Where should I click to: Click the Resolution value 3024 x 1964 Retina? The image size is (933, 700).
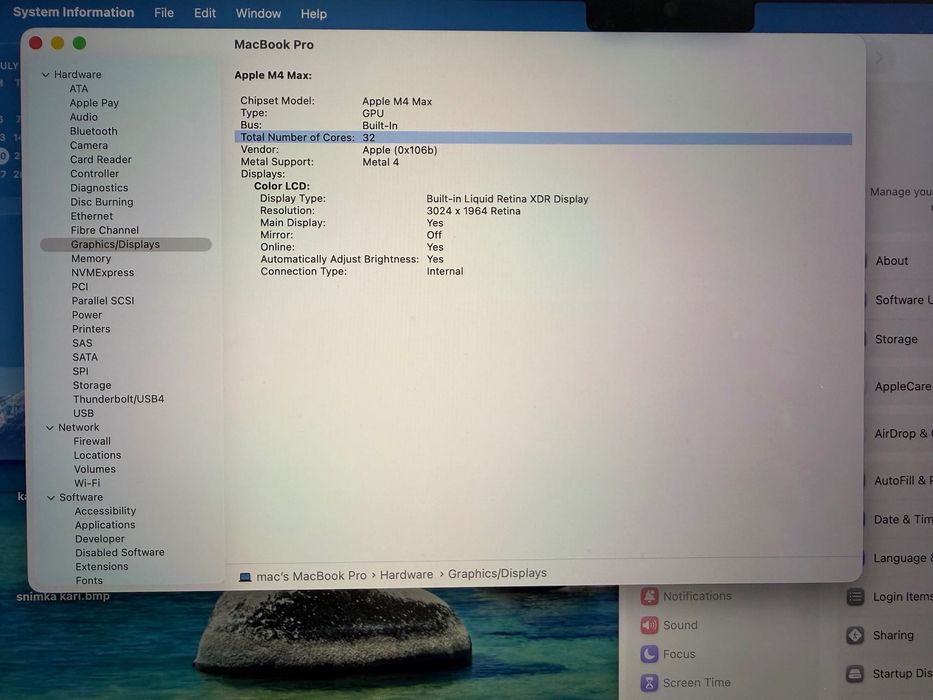473,211
